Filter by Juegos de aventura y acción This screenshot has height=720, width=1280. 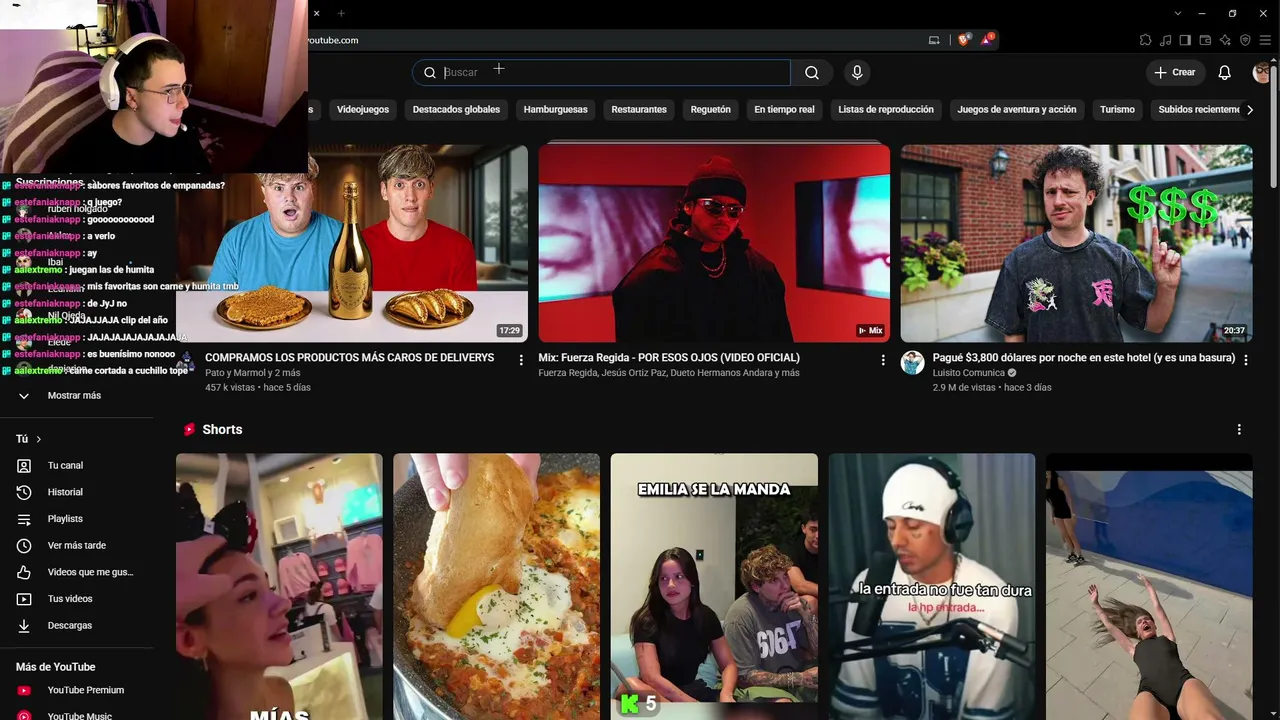tap(1017, 110)
